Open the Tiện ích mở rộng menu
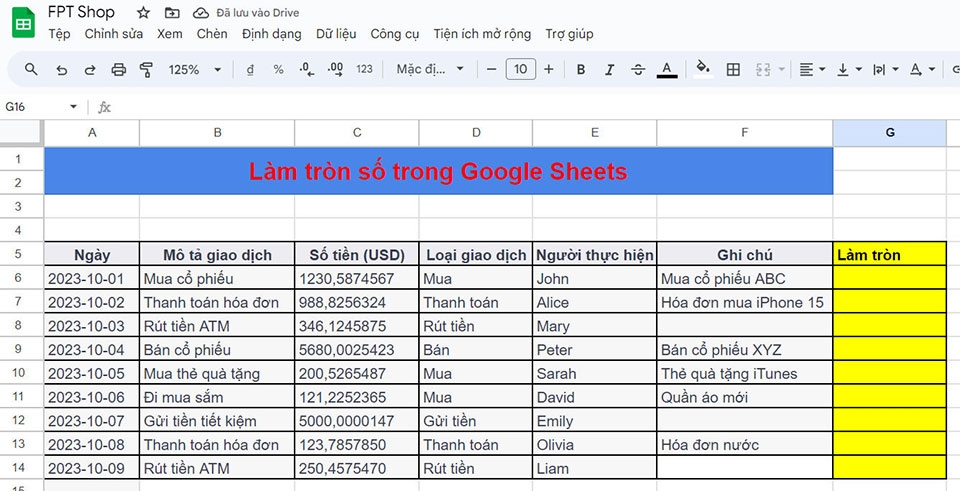 tap(482, 34)
